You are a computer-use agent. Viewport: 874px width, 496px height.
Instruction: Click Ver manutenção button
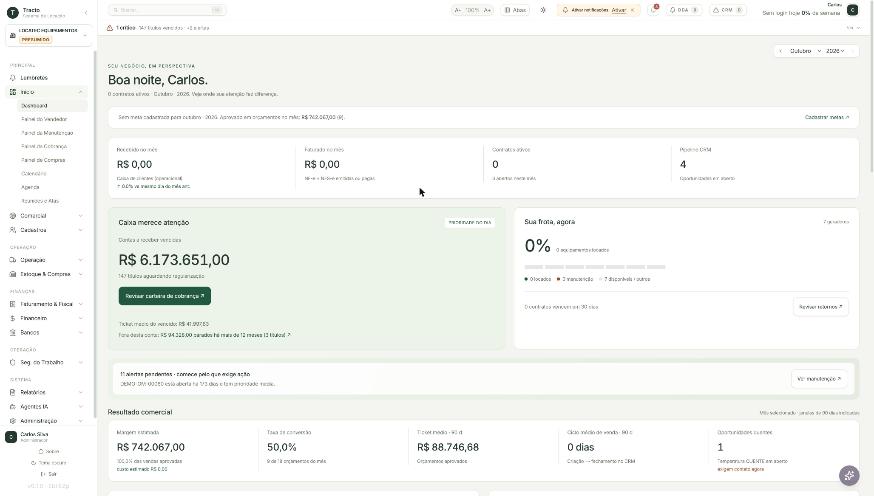tap(819, 379)
